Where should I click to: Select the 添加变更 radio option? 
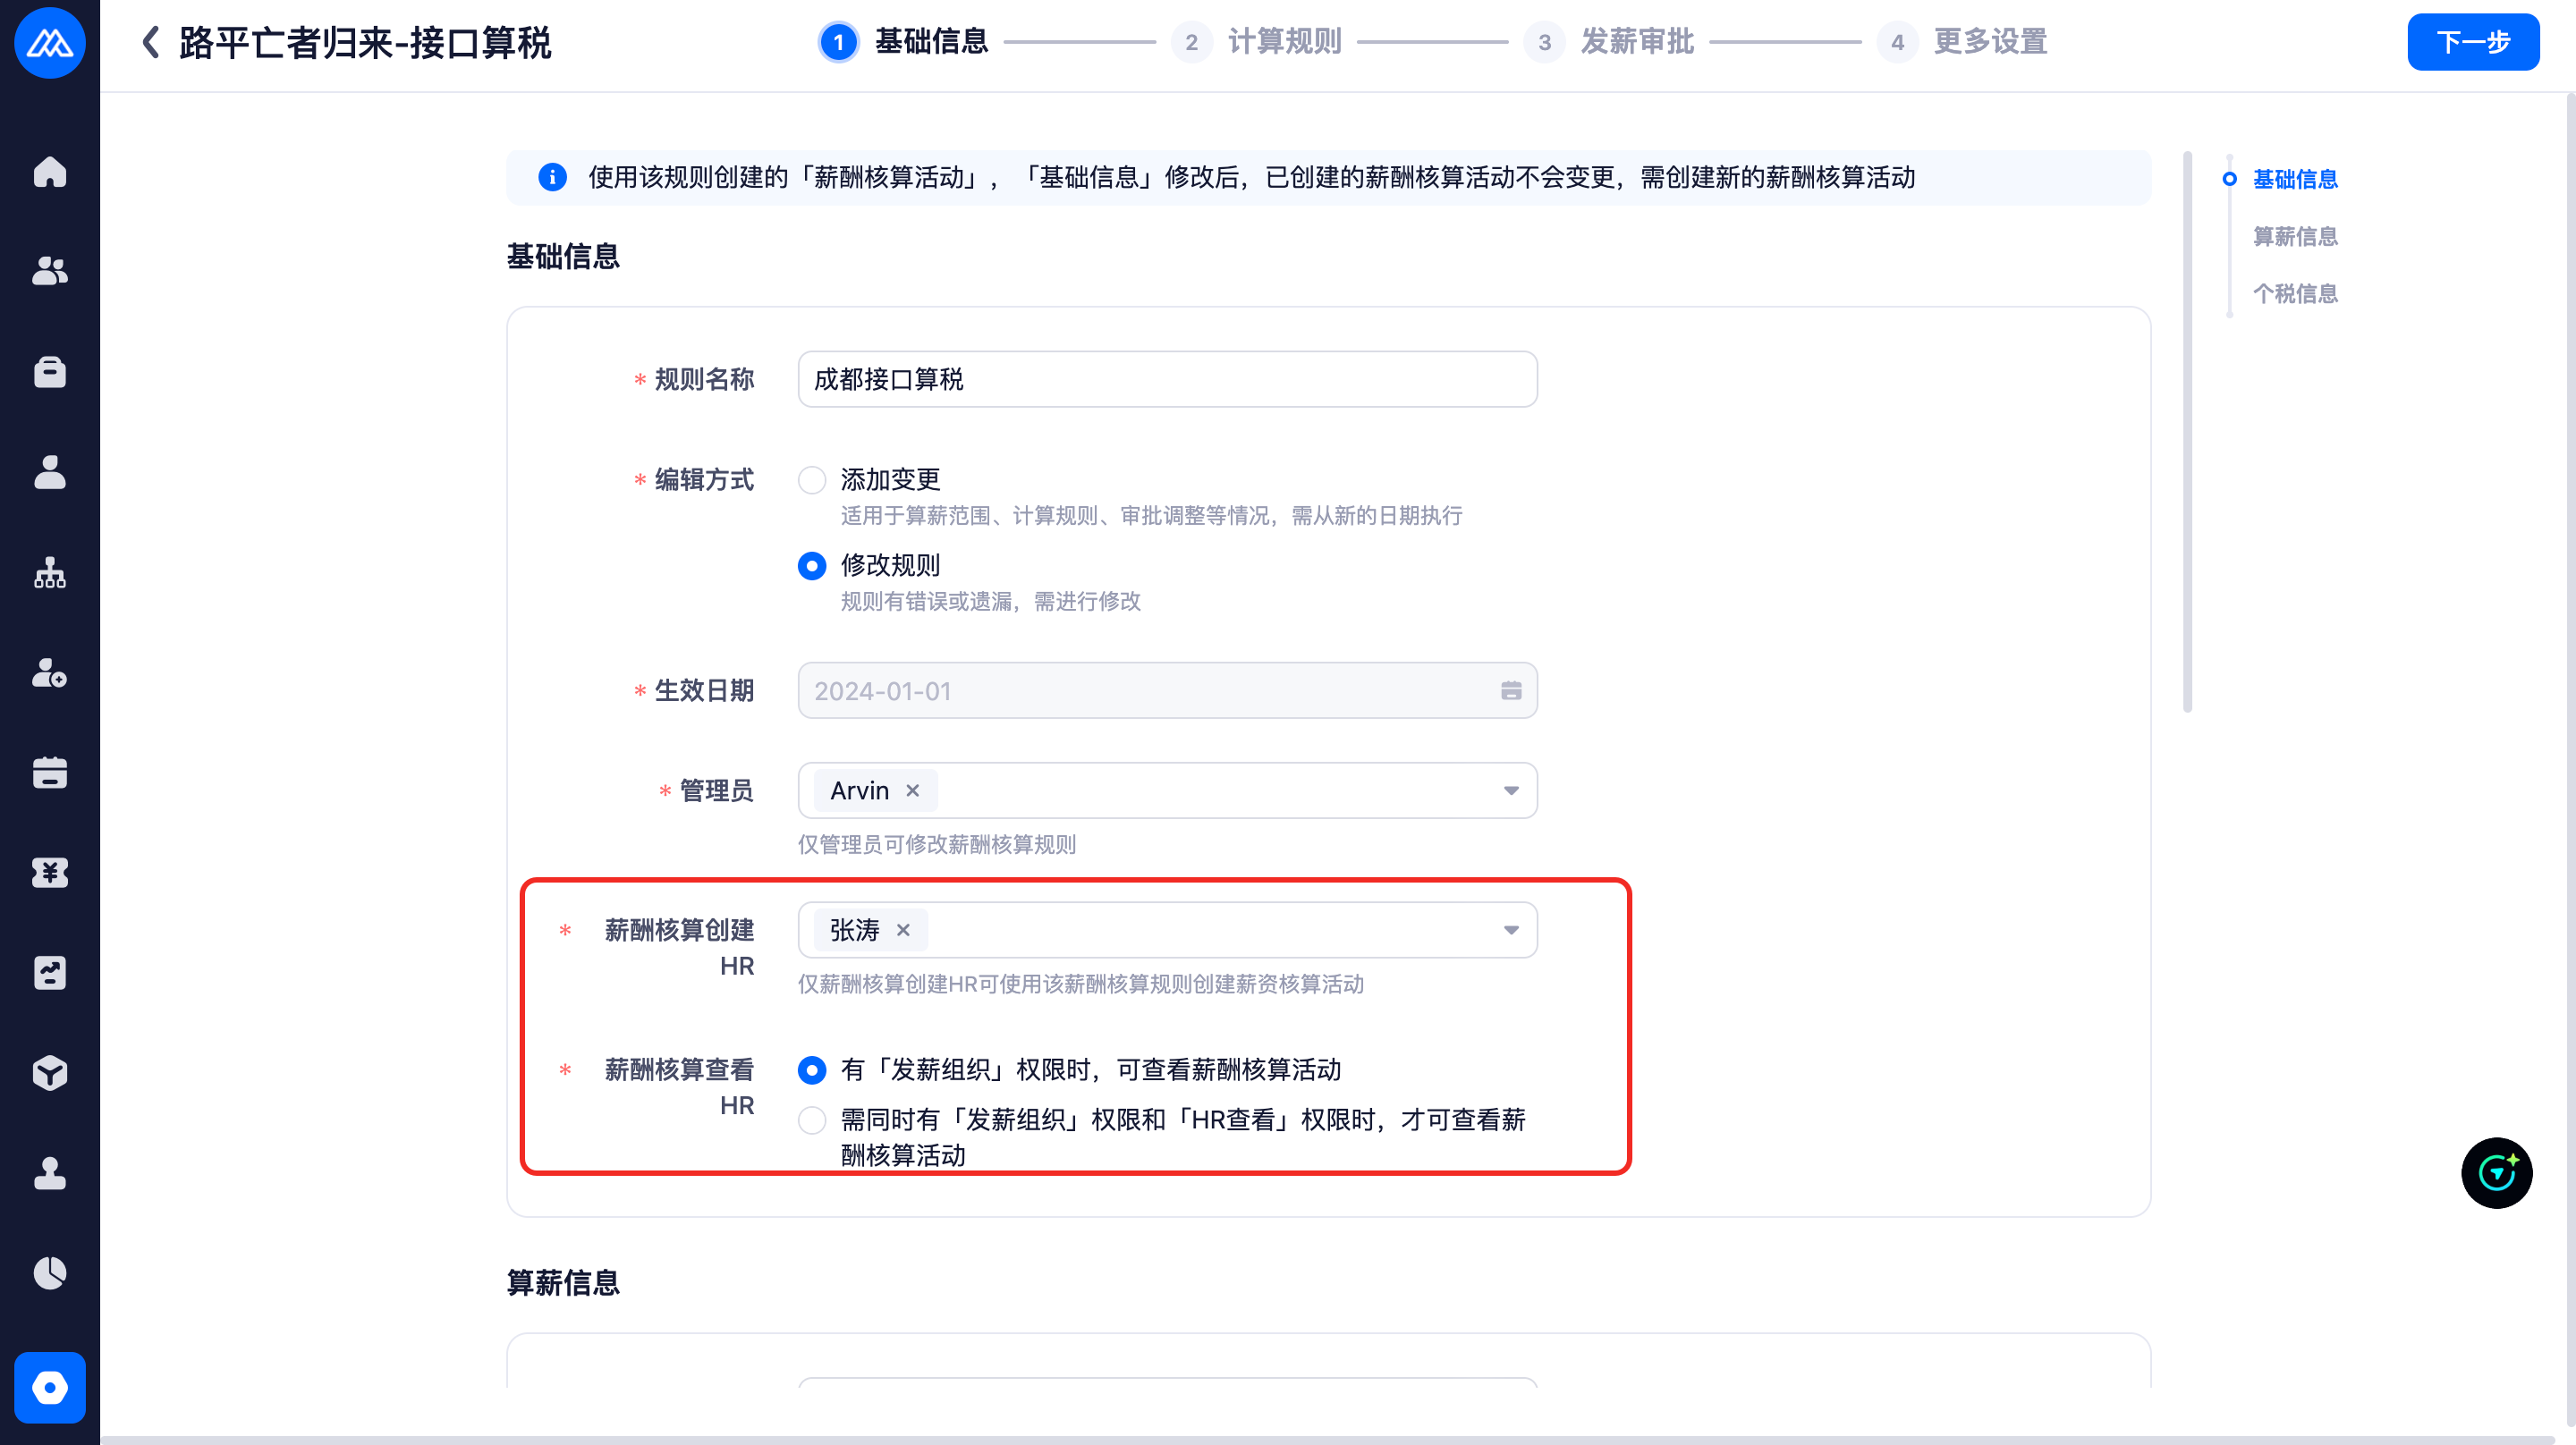tap(812, 480)
